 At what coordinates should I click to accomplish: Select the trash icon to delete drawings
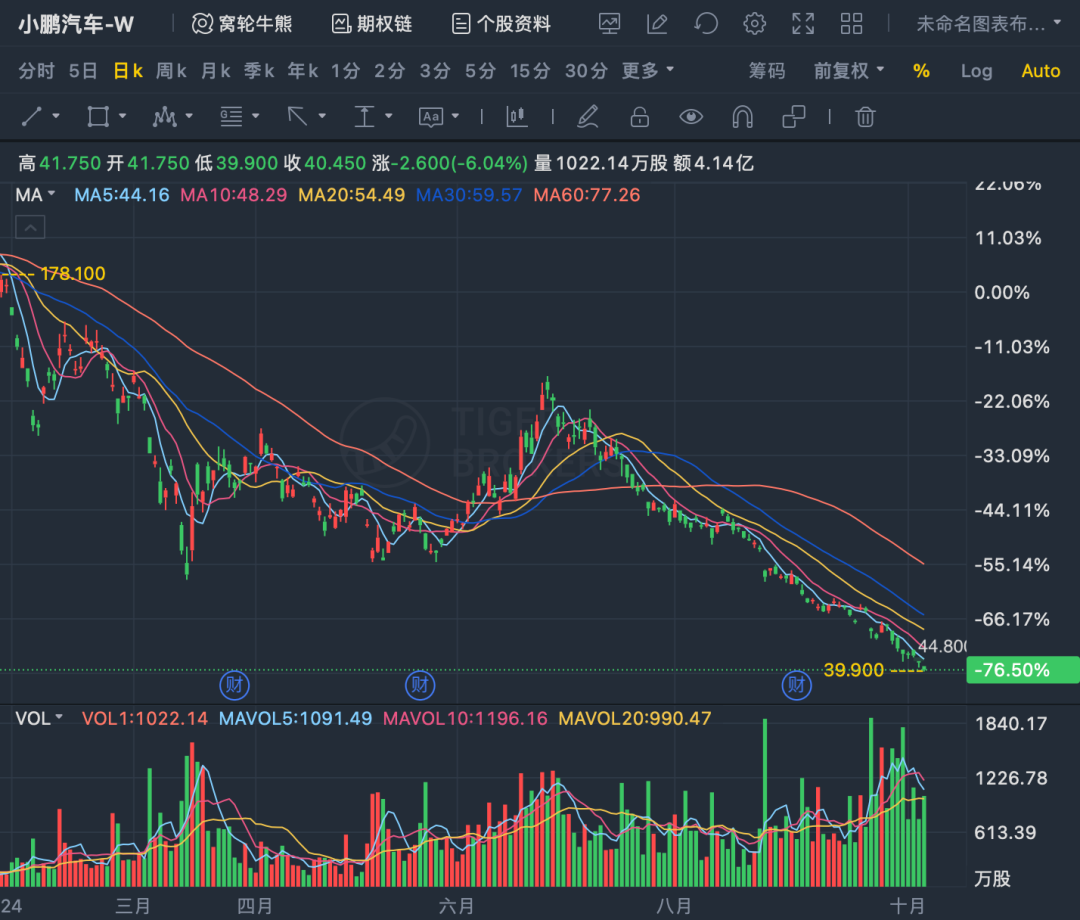(866, 117)
